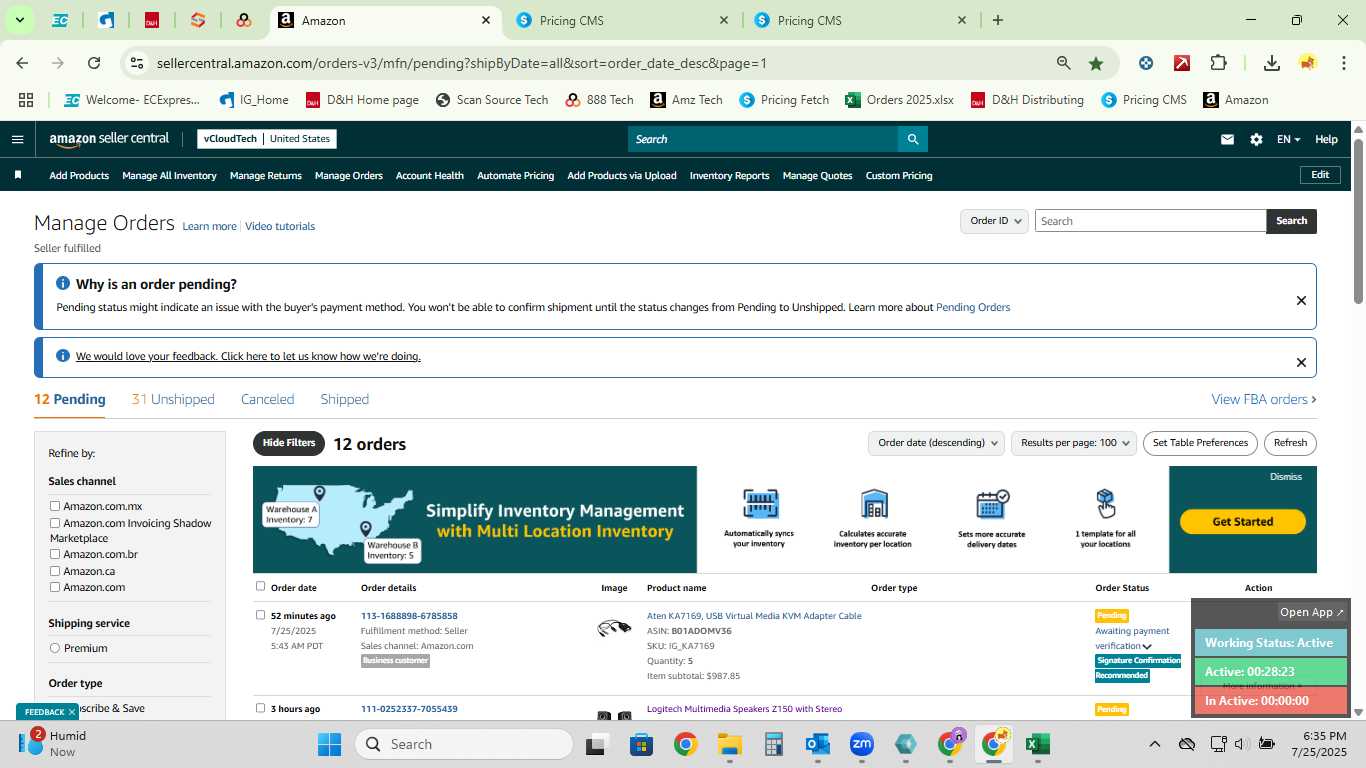Switch to the Shipped orders tab
This screenshot has width=1366, height=768.
pyautogui.click(x=344, y=399)
